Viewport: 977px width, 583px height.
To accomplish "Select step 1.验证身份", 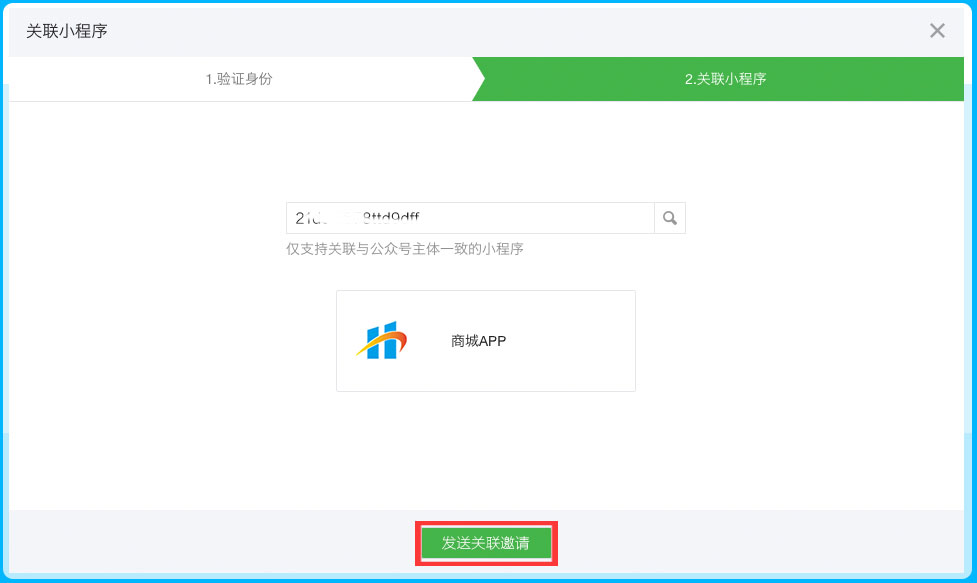I will point(239,79).
